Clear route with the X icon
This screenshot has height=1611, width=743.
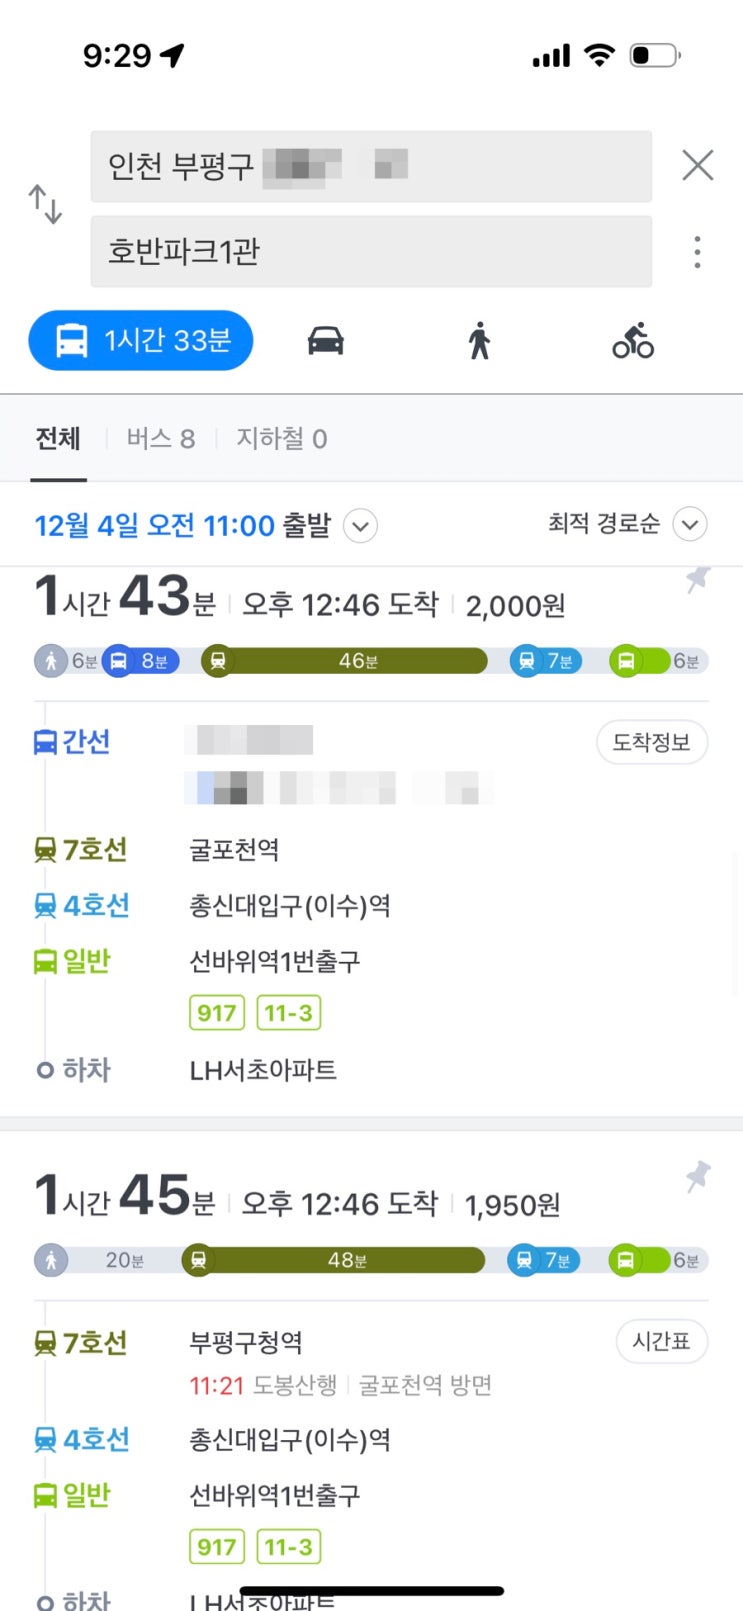tap(697, 165)
